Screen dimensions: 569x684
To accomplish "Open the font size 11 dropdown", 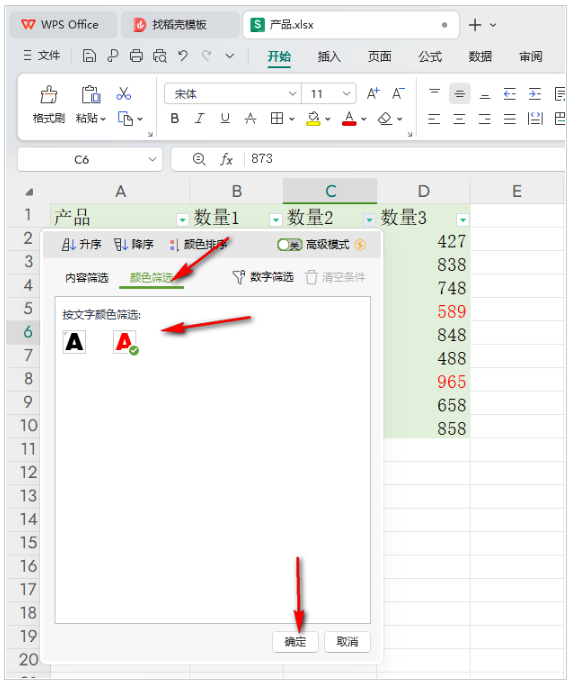I will point(329,94).
